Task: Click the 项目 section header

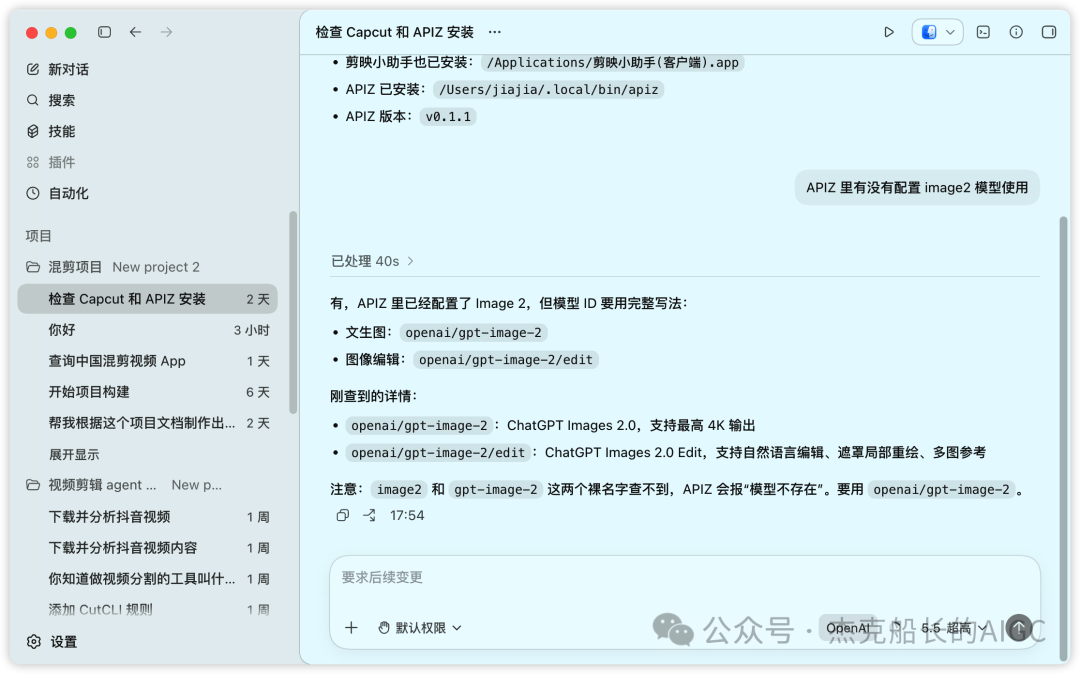Action: click(39, 236)
